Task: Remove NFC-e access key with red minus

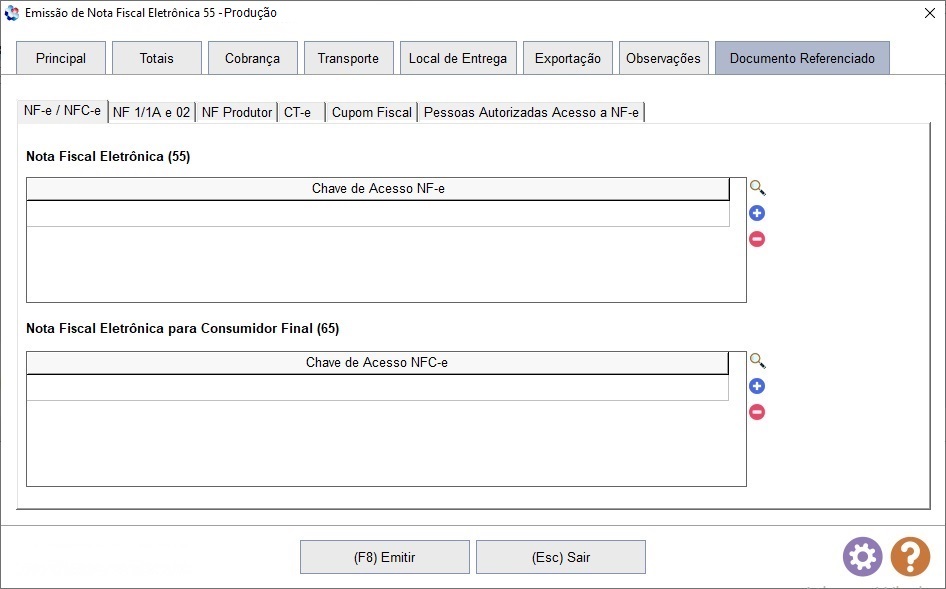Action: pos(757,412)
